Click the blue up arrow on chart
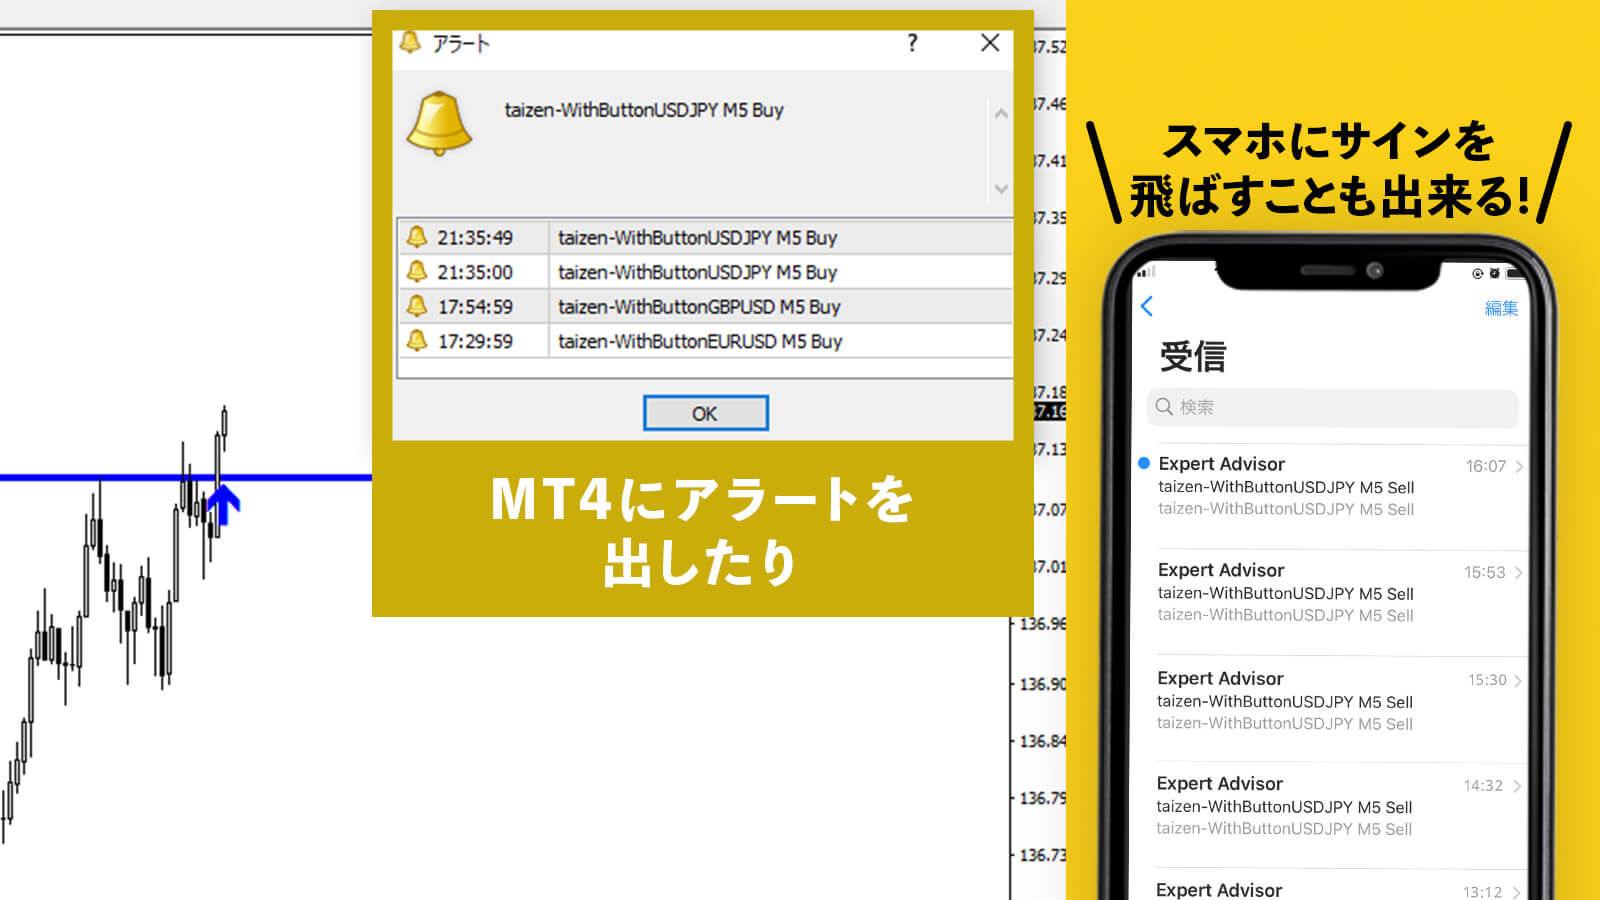This screenshot has height=900, width=1600. click(223, 503)
